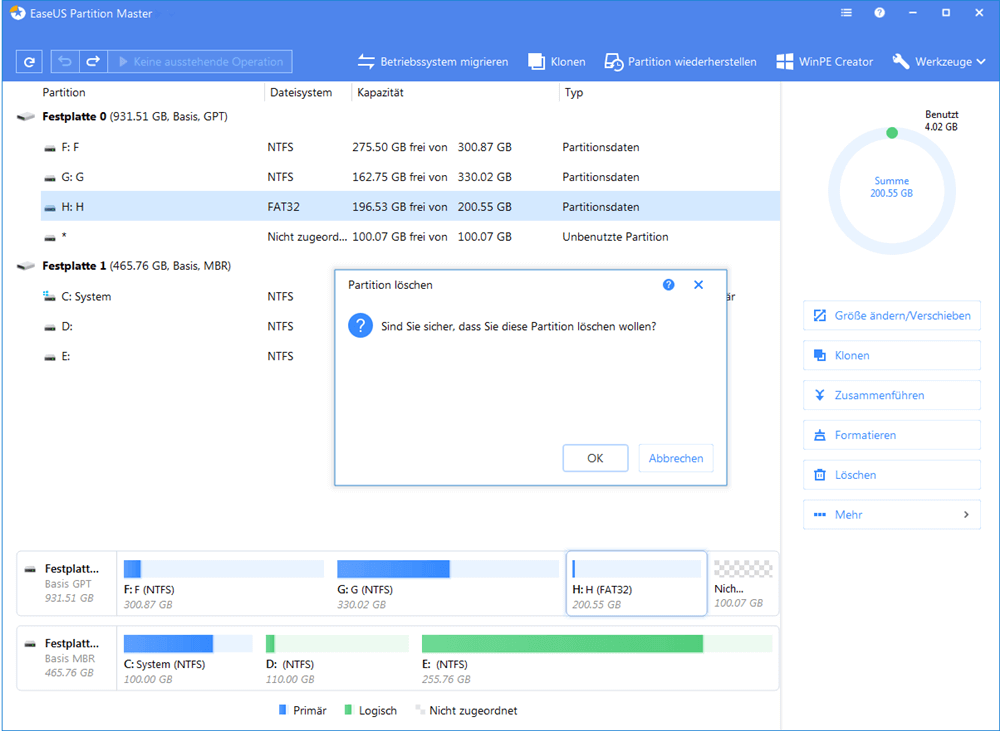Image resolution: width=1000 pixels, height=731 pixels.
Task: Open the Betriebssystem migrieren menu item
Action: [x=445, y=62]
